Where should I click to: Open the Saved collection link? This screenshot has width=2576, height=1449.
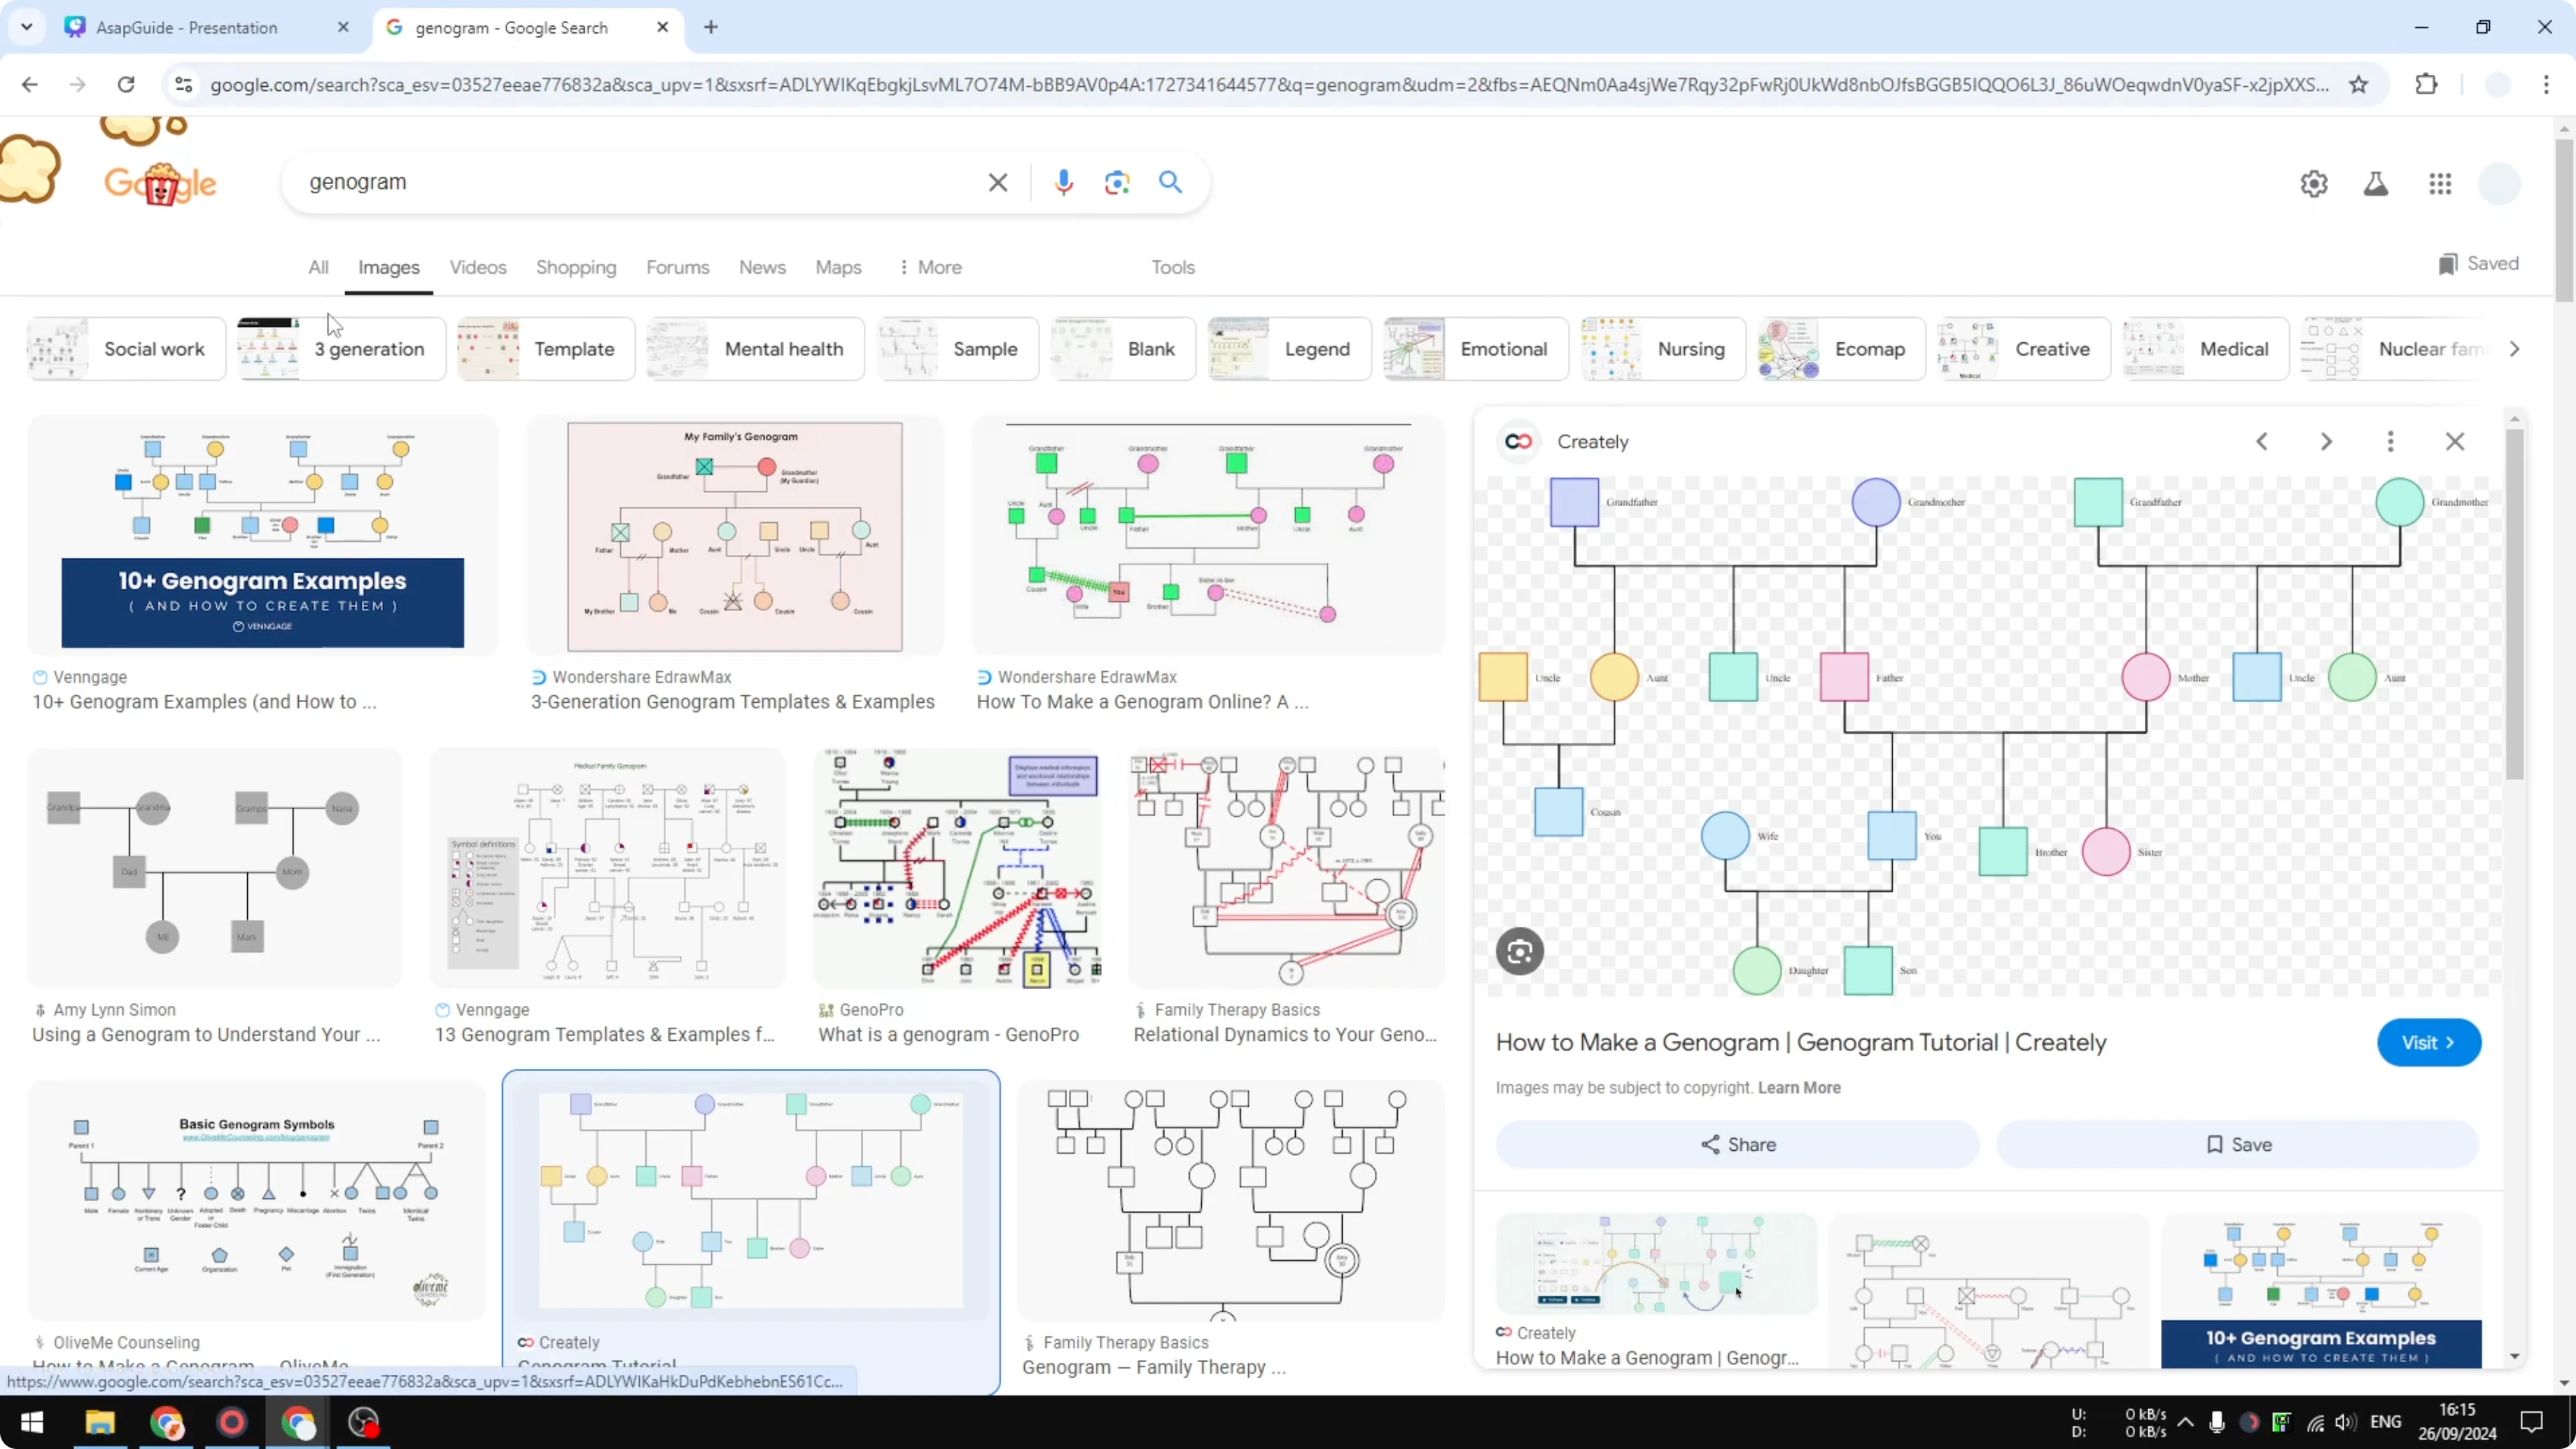(2477, 264)
